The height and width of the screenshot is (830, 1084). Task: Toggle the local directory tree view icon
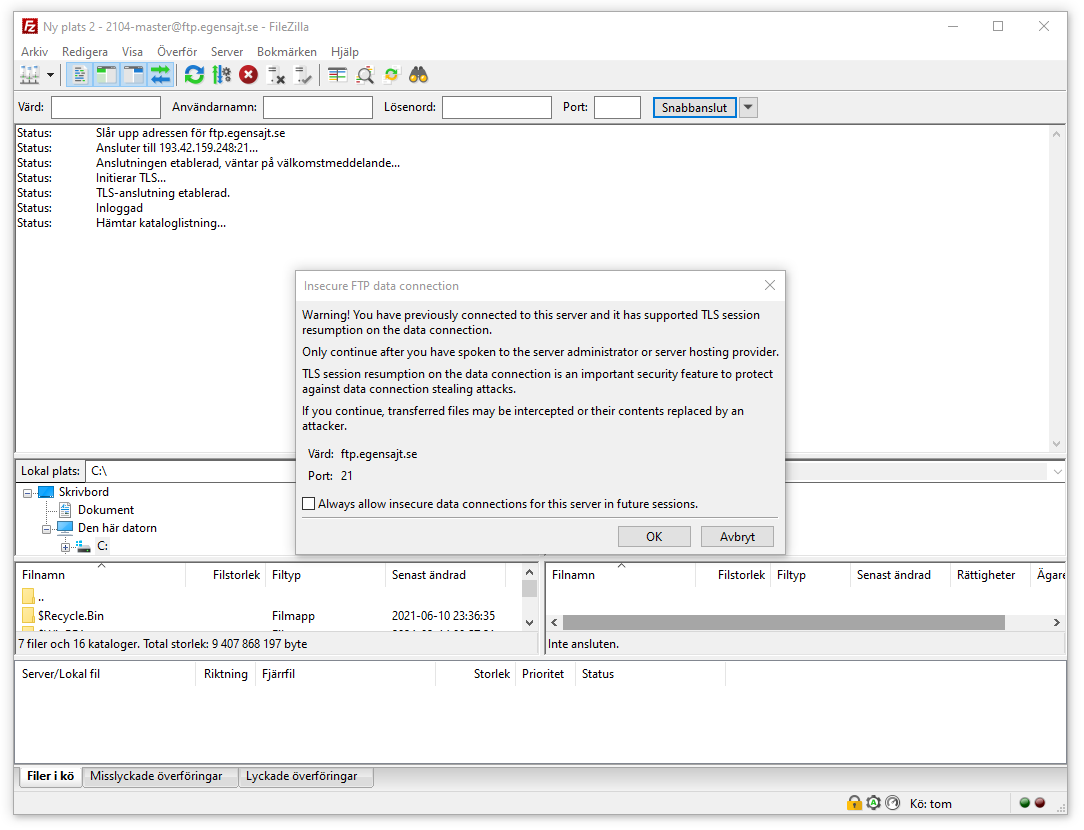pos(107,75)
